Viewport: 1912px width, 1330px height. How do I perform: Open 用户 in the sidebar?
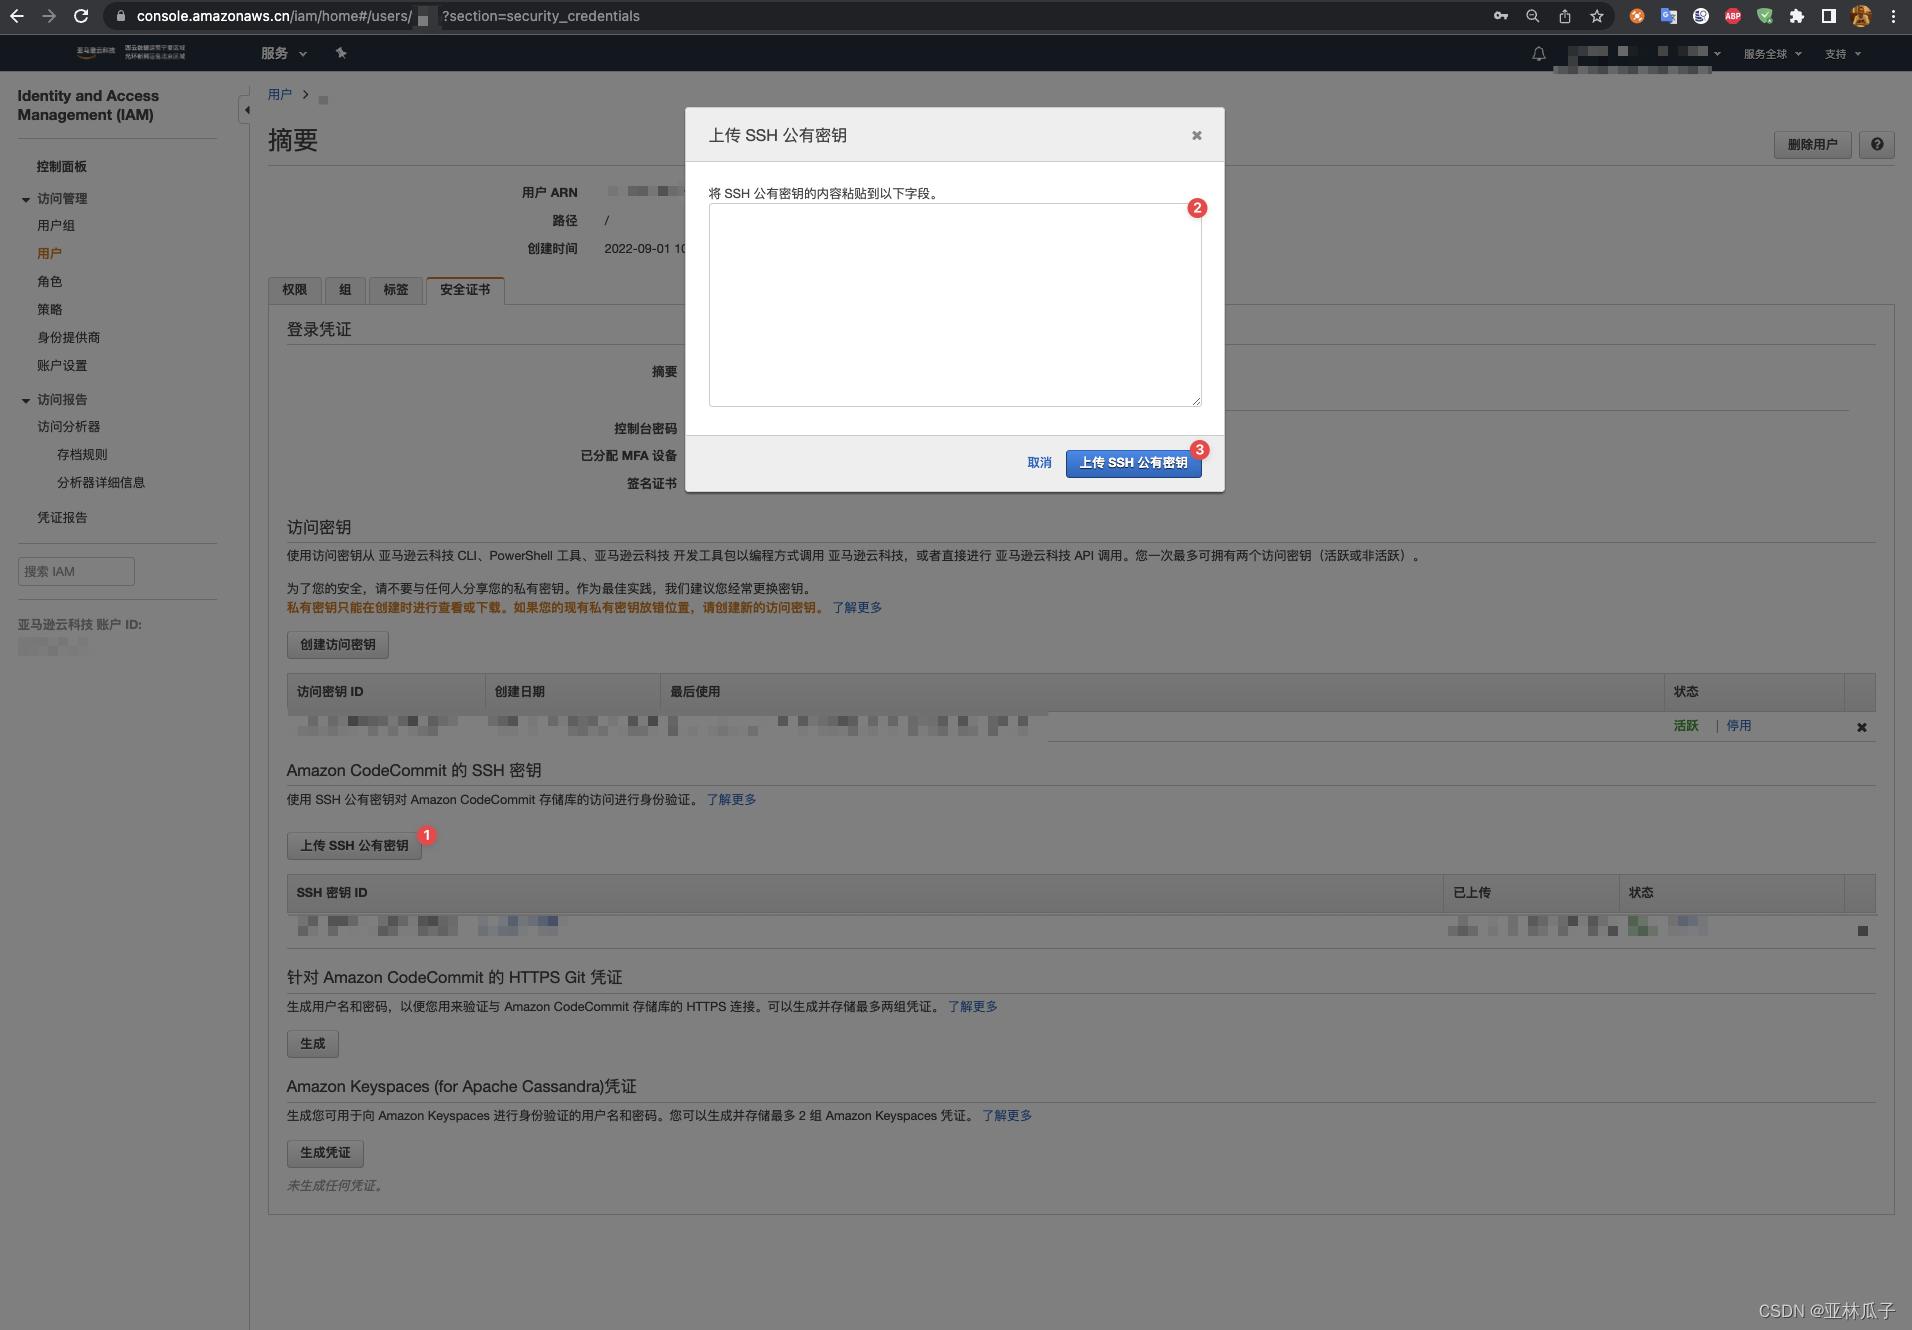[x=49, y=254]
